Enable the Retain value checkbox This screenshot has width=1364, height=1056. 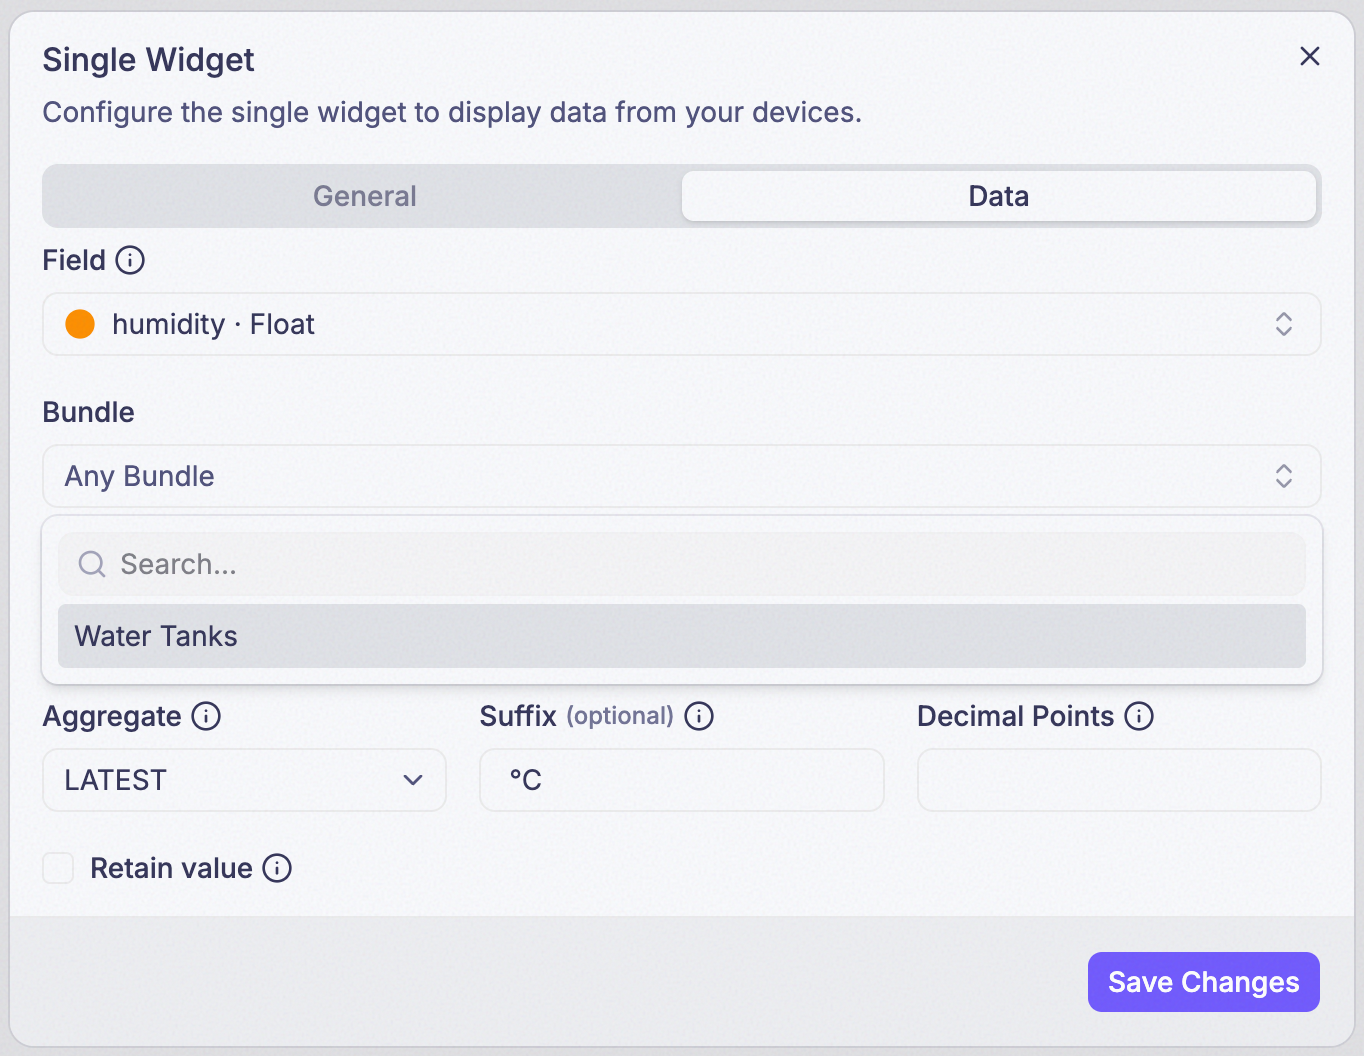[x=58, y=868]
